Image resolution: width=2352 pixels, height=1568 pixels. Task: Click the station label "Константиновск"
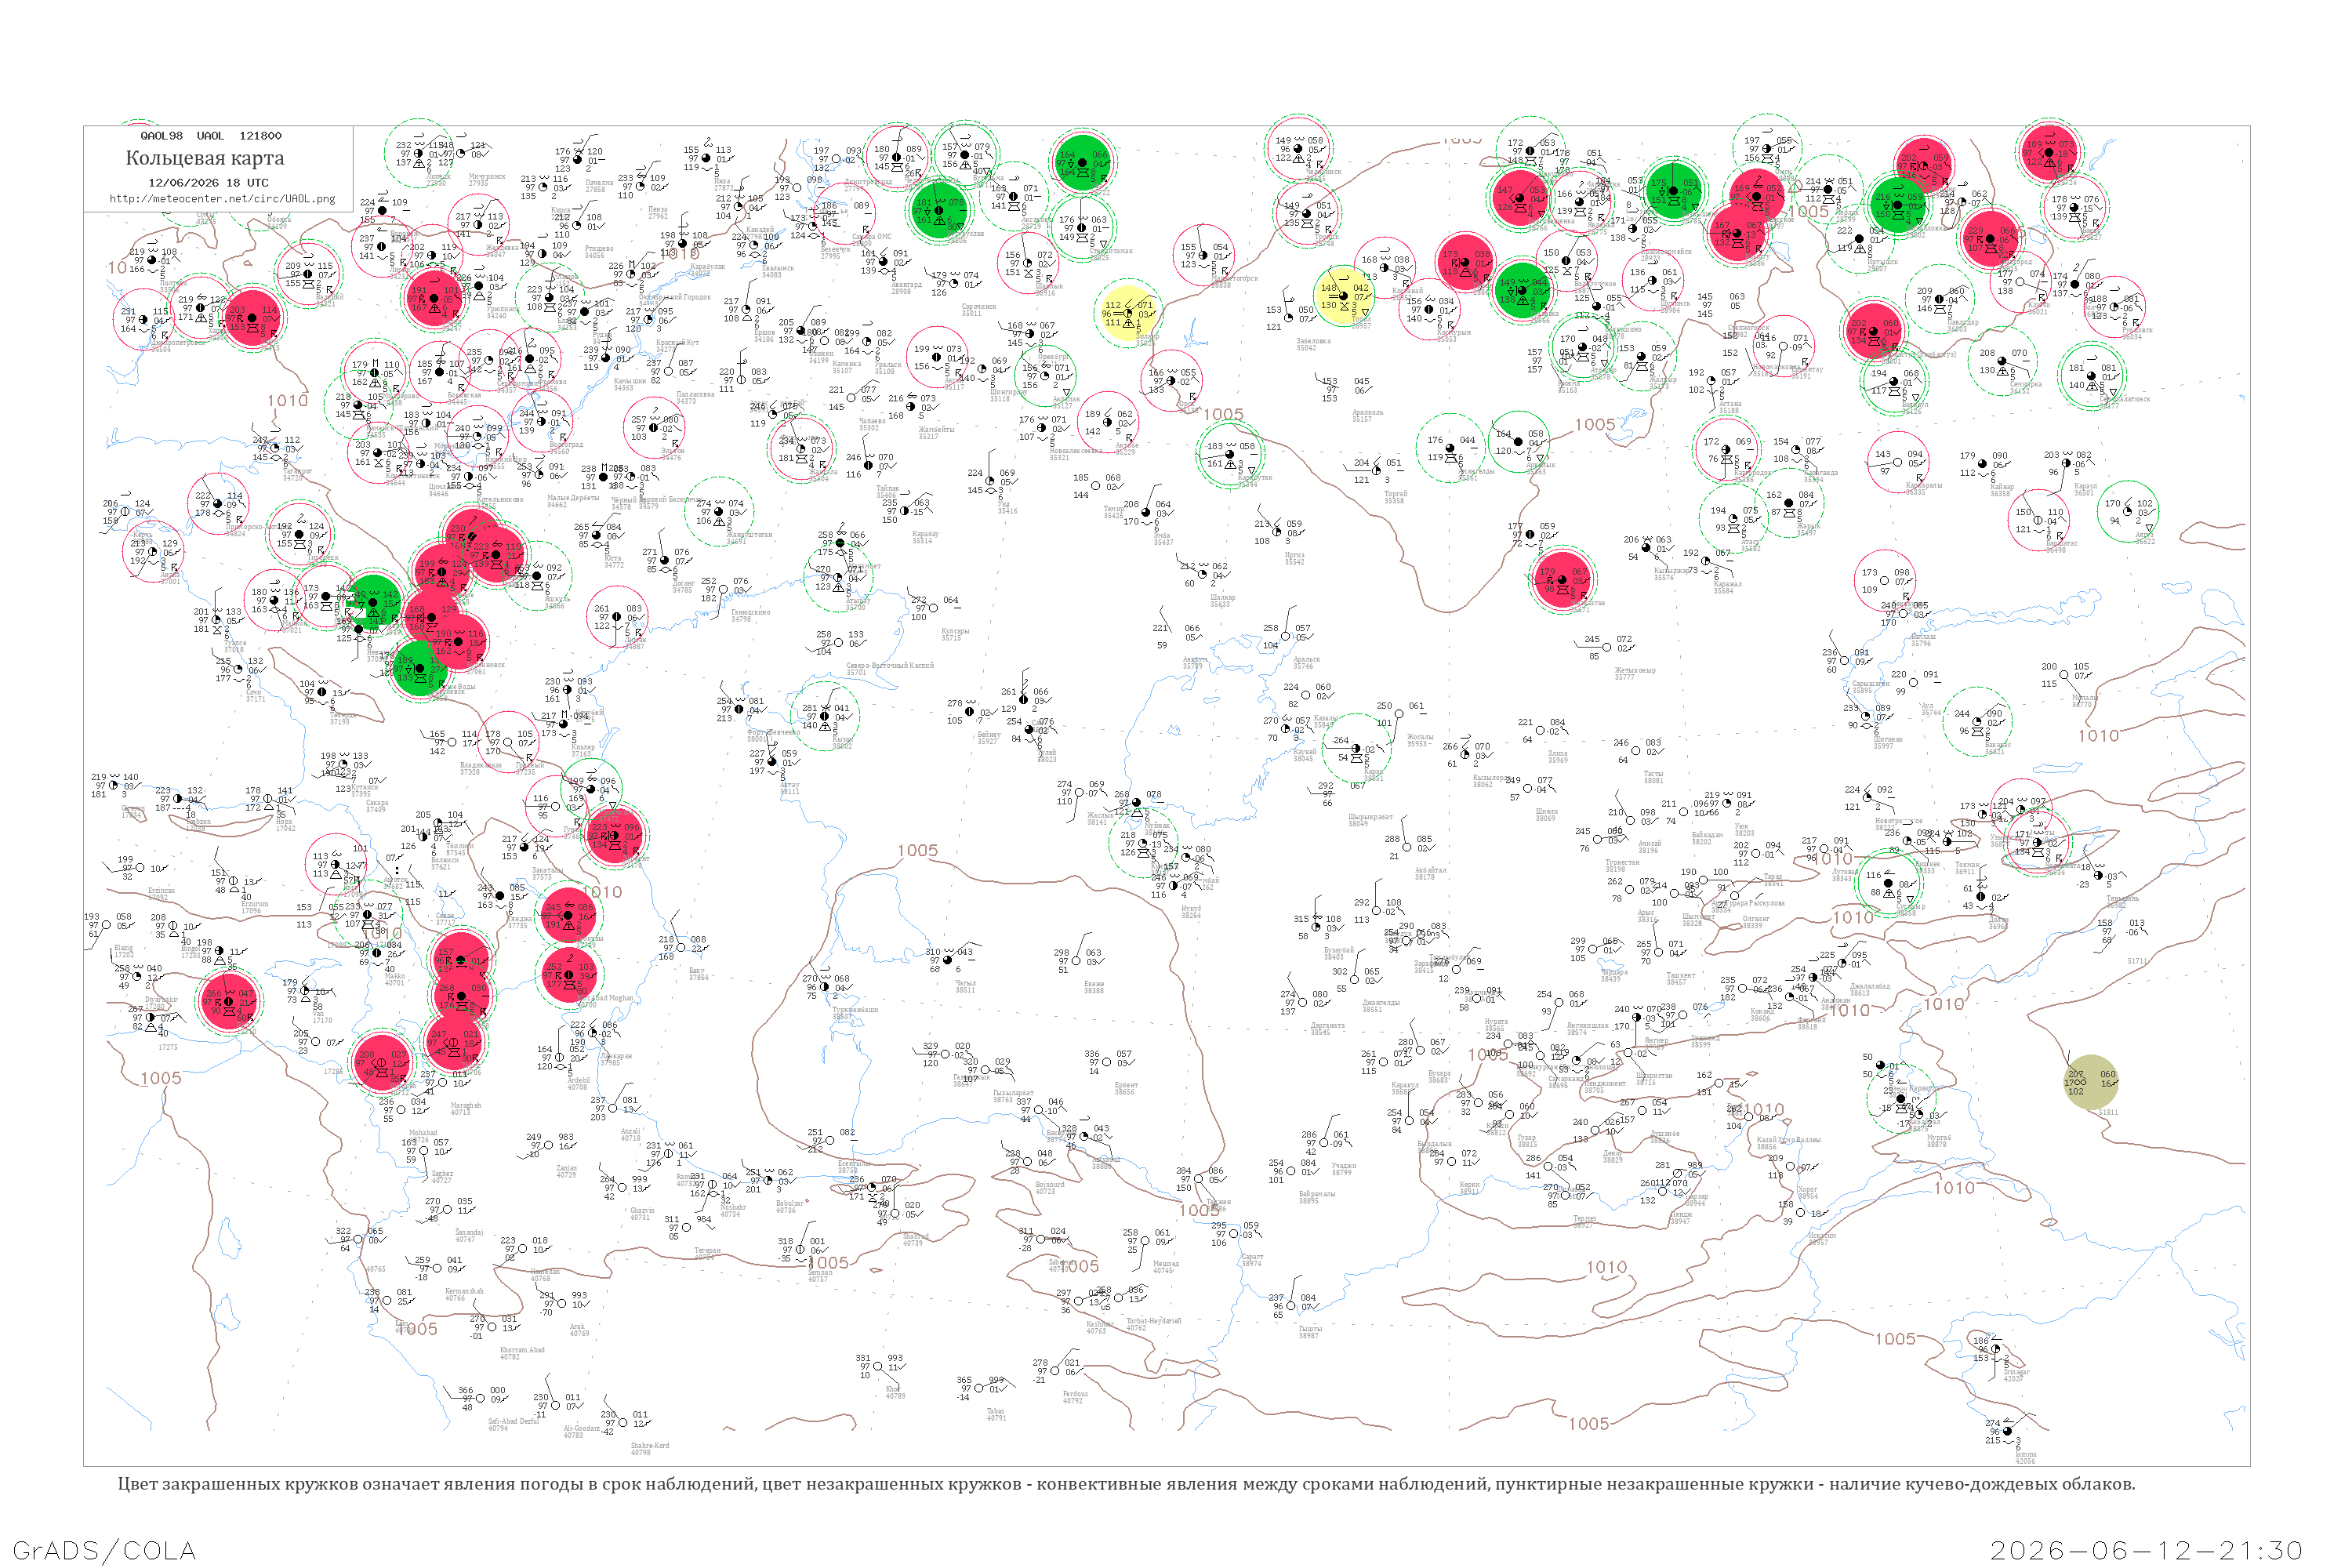[412, 476]
